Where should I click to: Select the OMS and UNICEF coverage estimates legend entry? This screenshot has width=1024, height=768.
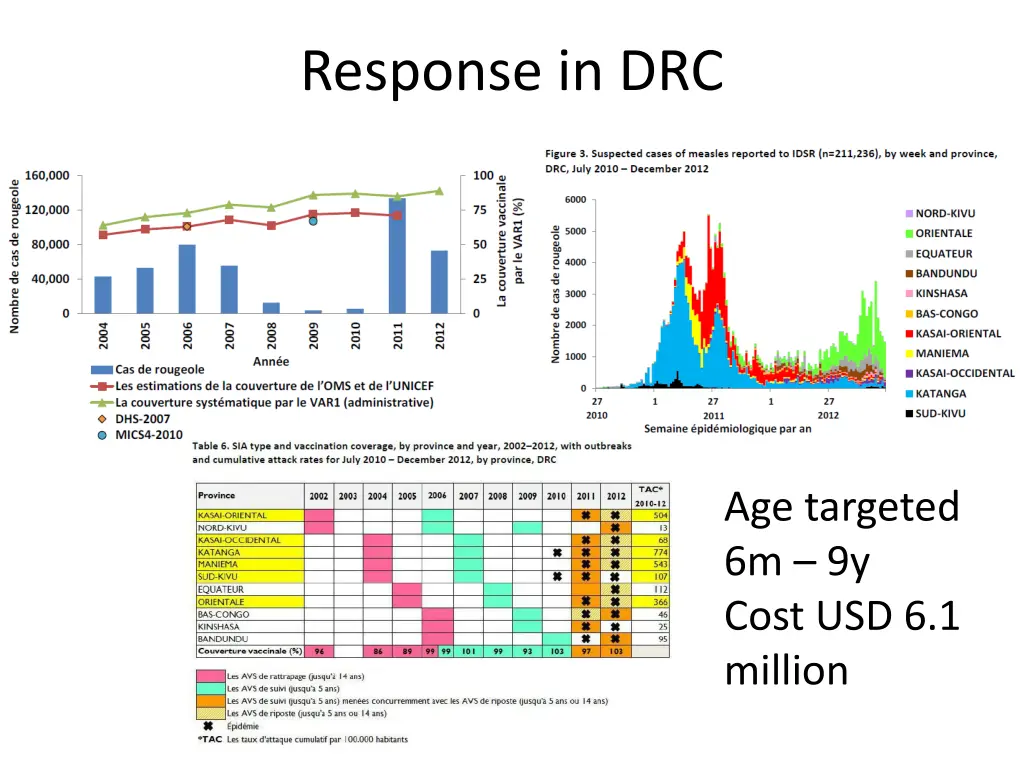(262, 386)
